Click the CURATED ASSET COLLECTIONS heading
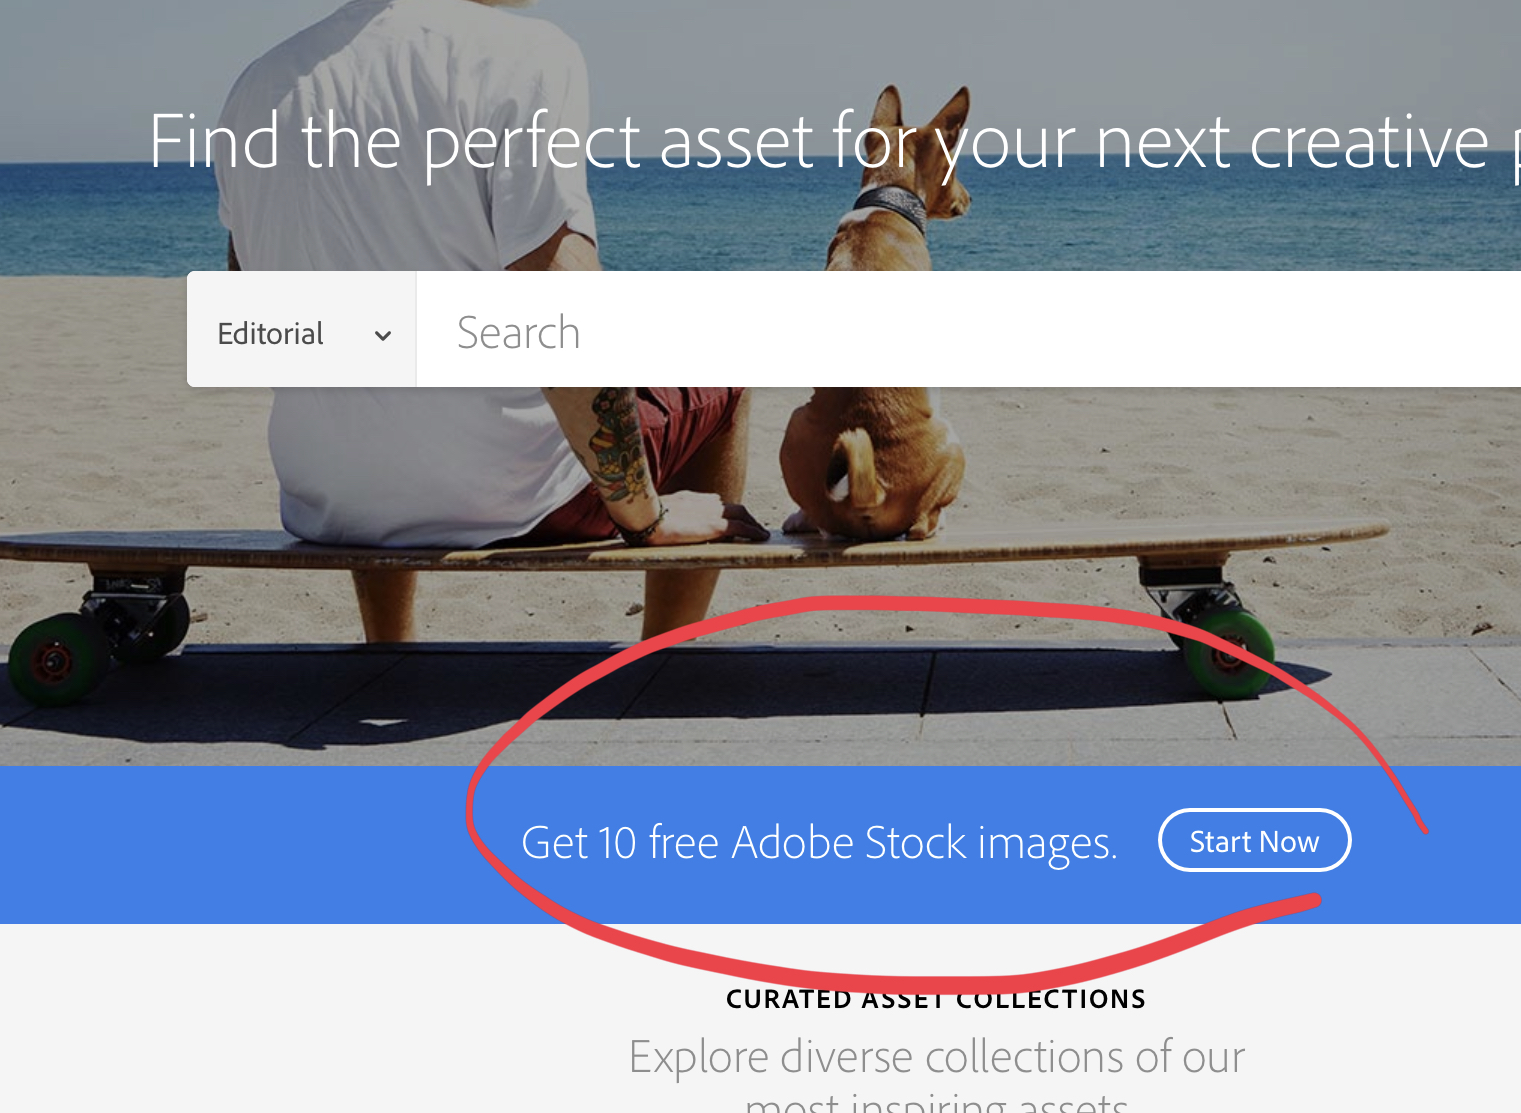 pyautogui.click(x=936, y=999)
